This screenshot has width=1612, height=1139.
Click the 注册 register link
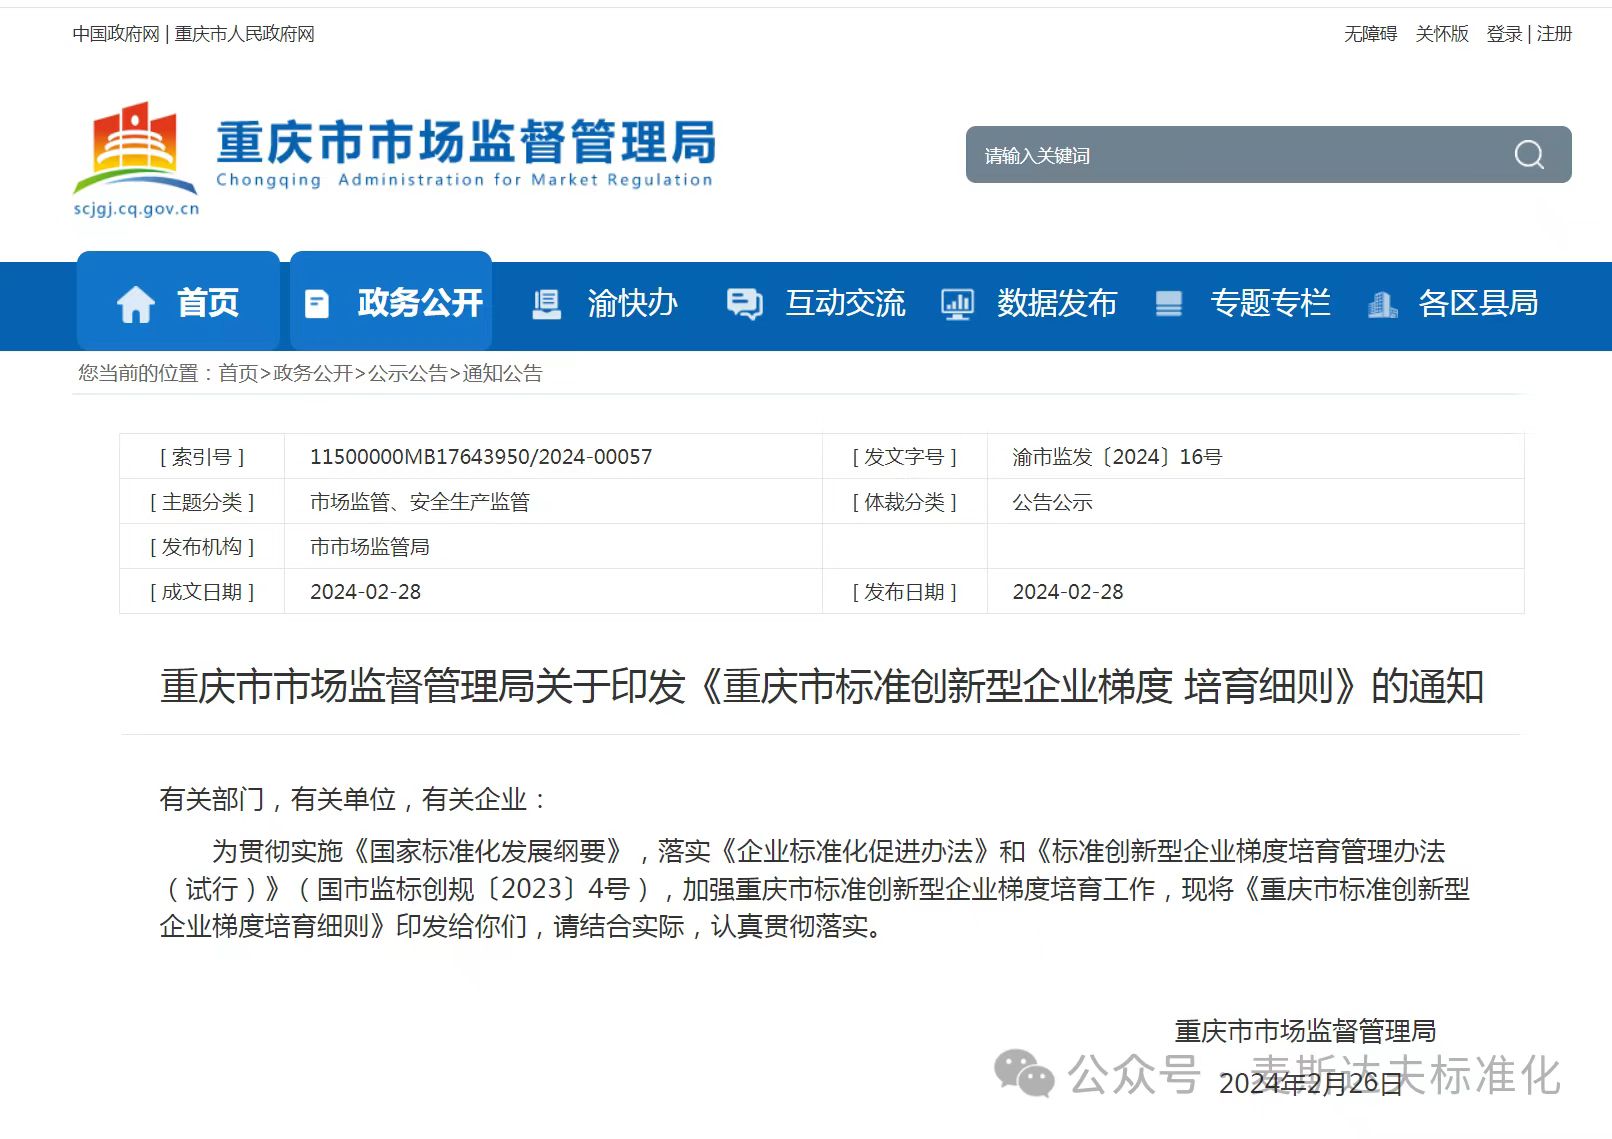[x=1554, y=34]
